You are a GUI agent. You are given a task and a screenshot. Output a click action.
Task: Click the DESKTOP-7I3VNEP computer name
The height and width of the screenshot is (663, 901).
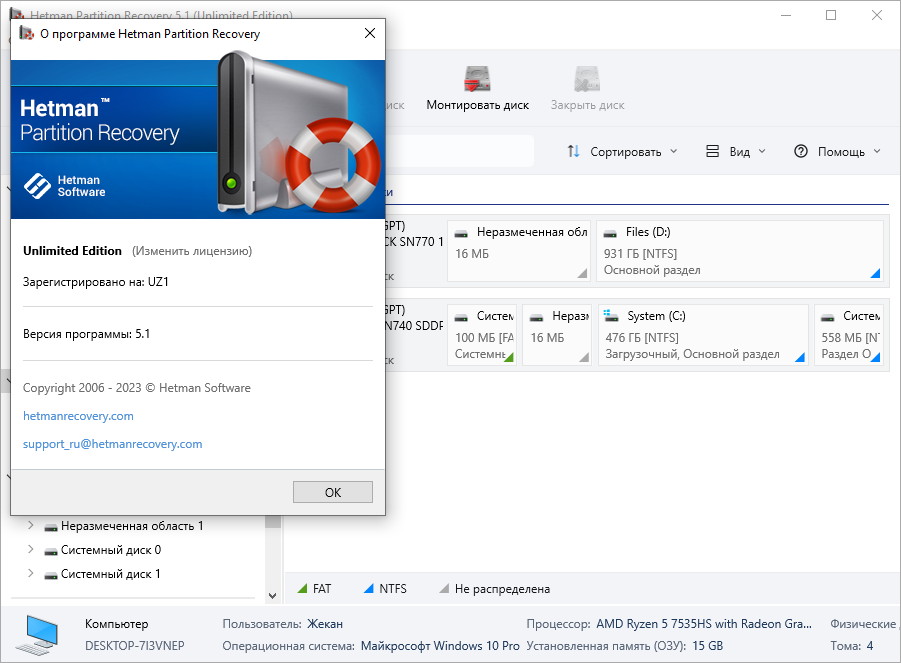134,646
